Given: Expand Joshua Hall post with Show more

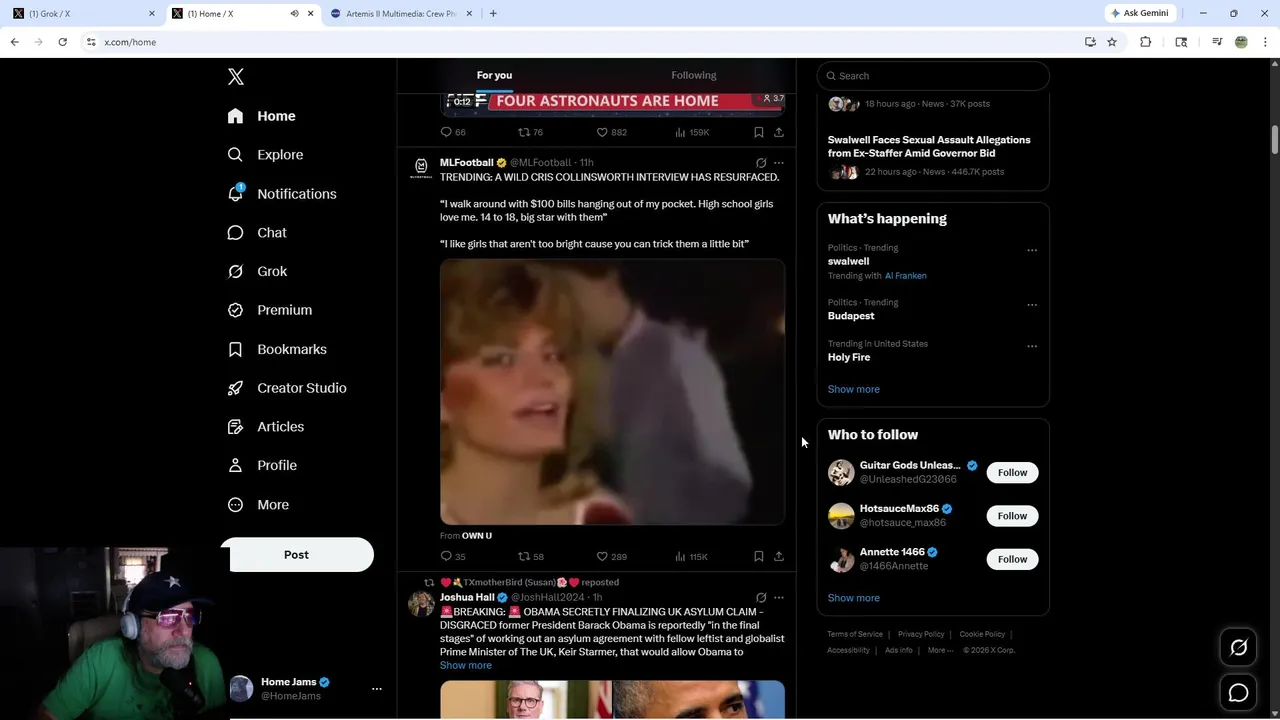Looking at the screenshot, I should point(466,666).
